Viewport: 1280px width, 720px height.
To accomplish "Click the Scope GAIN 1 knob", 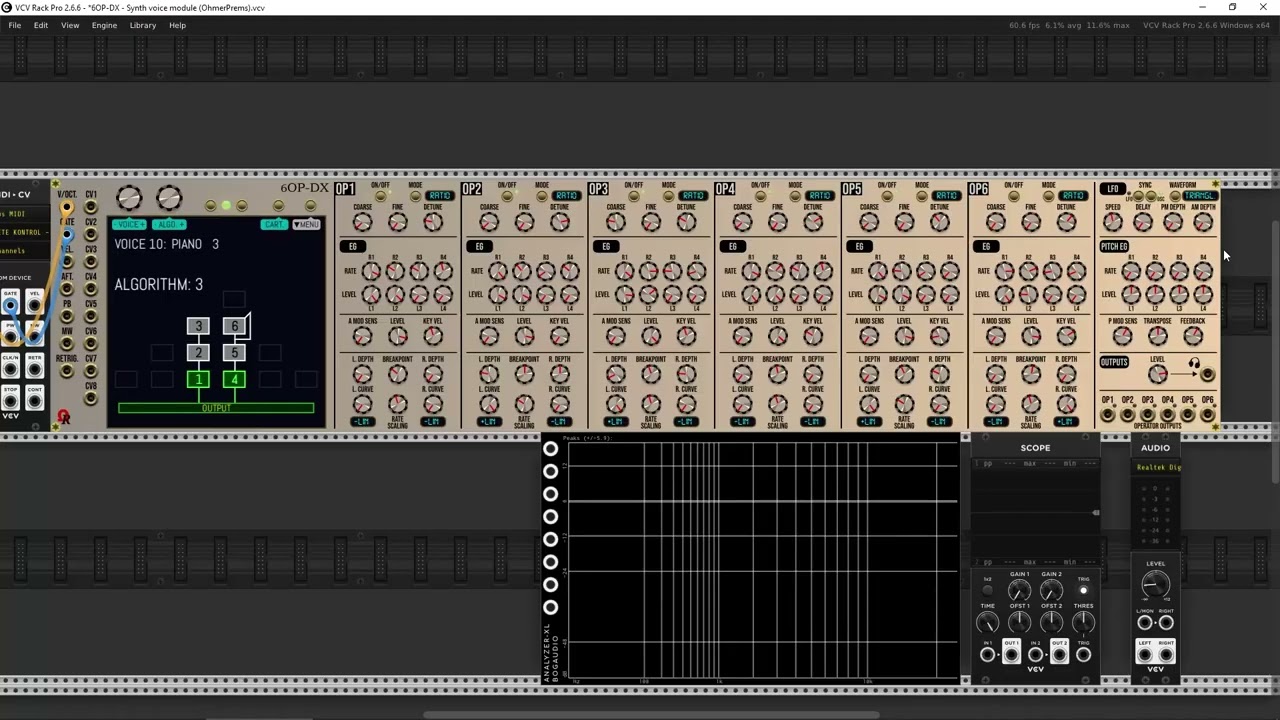I will point(1019,592).
